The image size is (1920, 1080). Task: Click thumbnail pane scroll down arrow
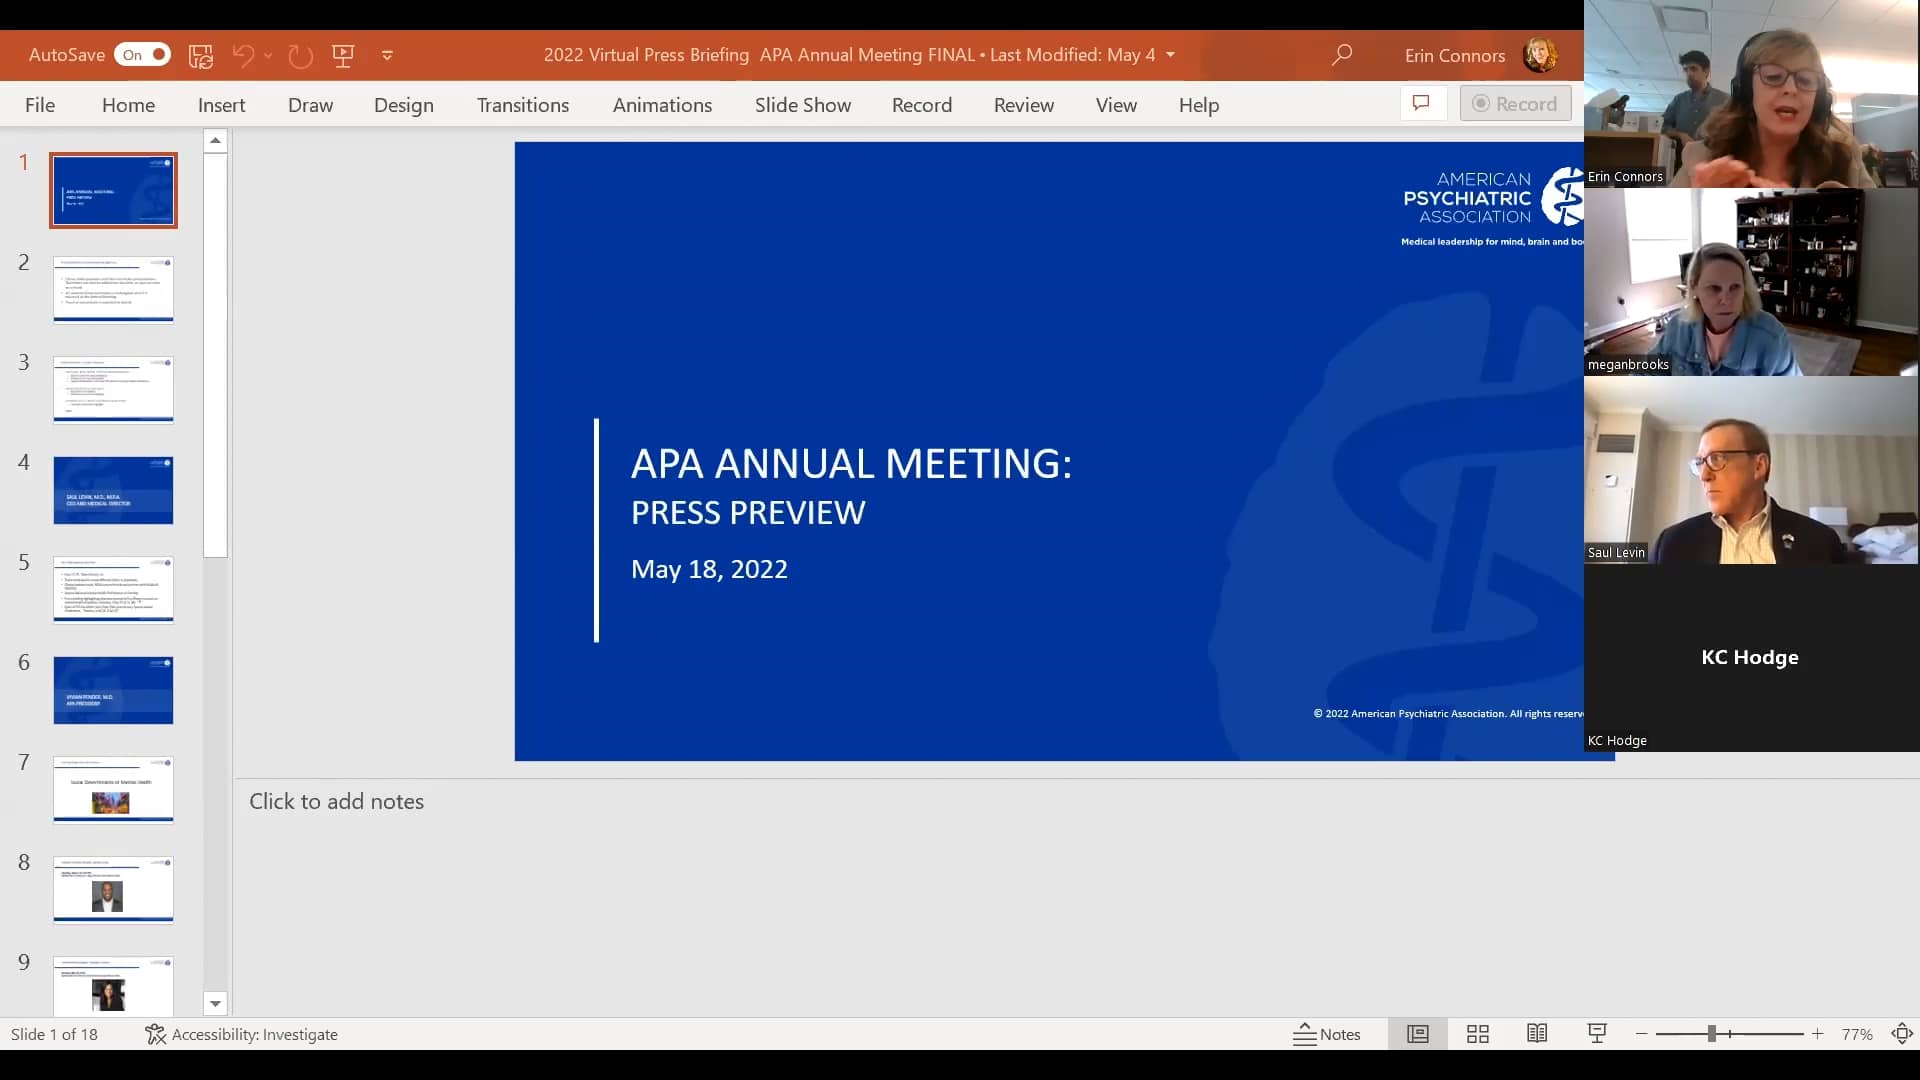[215, 1003]
